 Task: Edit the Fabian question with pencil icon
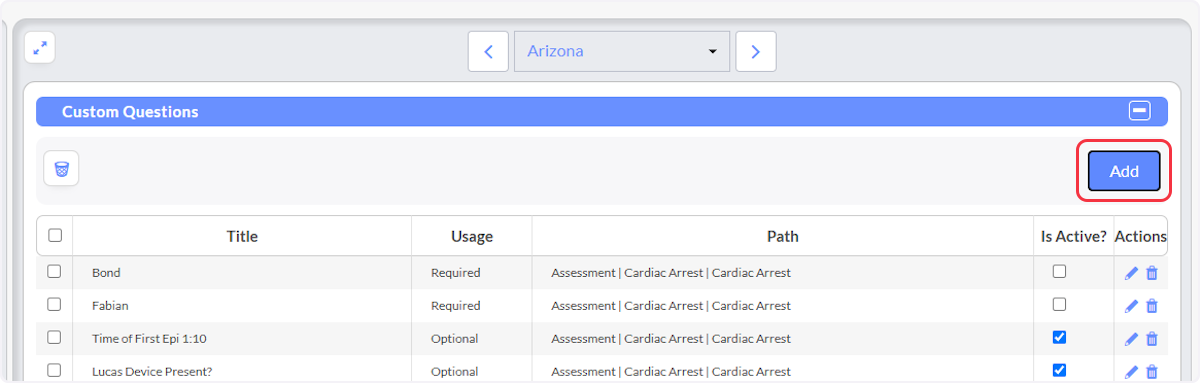[1131, 306]
